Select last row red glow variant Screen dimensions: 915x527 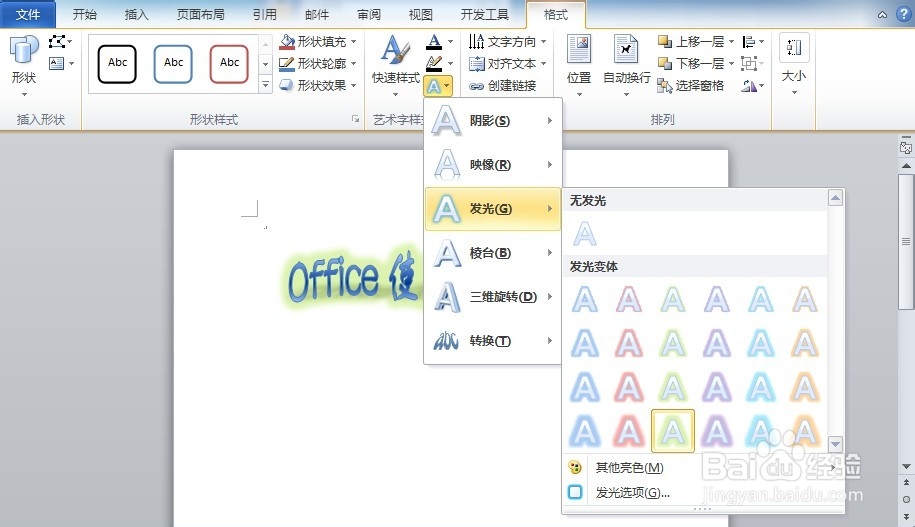point(628,431)
